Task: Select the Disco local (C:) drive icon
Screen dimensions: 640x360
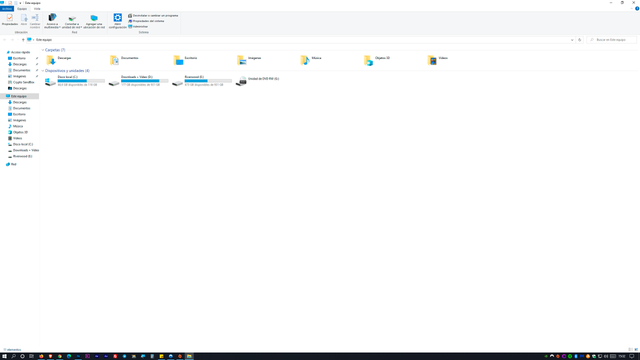Action: [50, 82]
